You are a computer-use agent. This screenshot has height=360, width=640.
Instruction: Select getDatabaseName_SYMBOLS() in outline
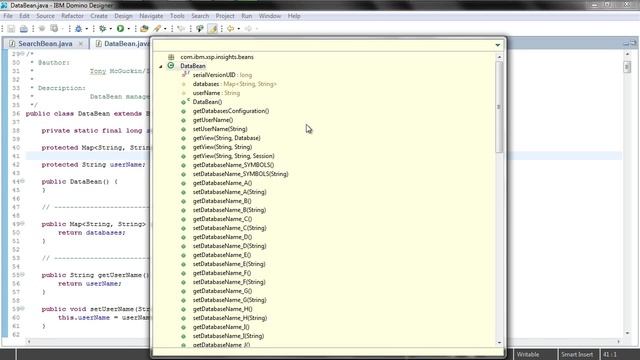[x=233, y=165]
